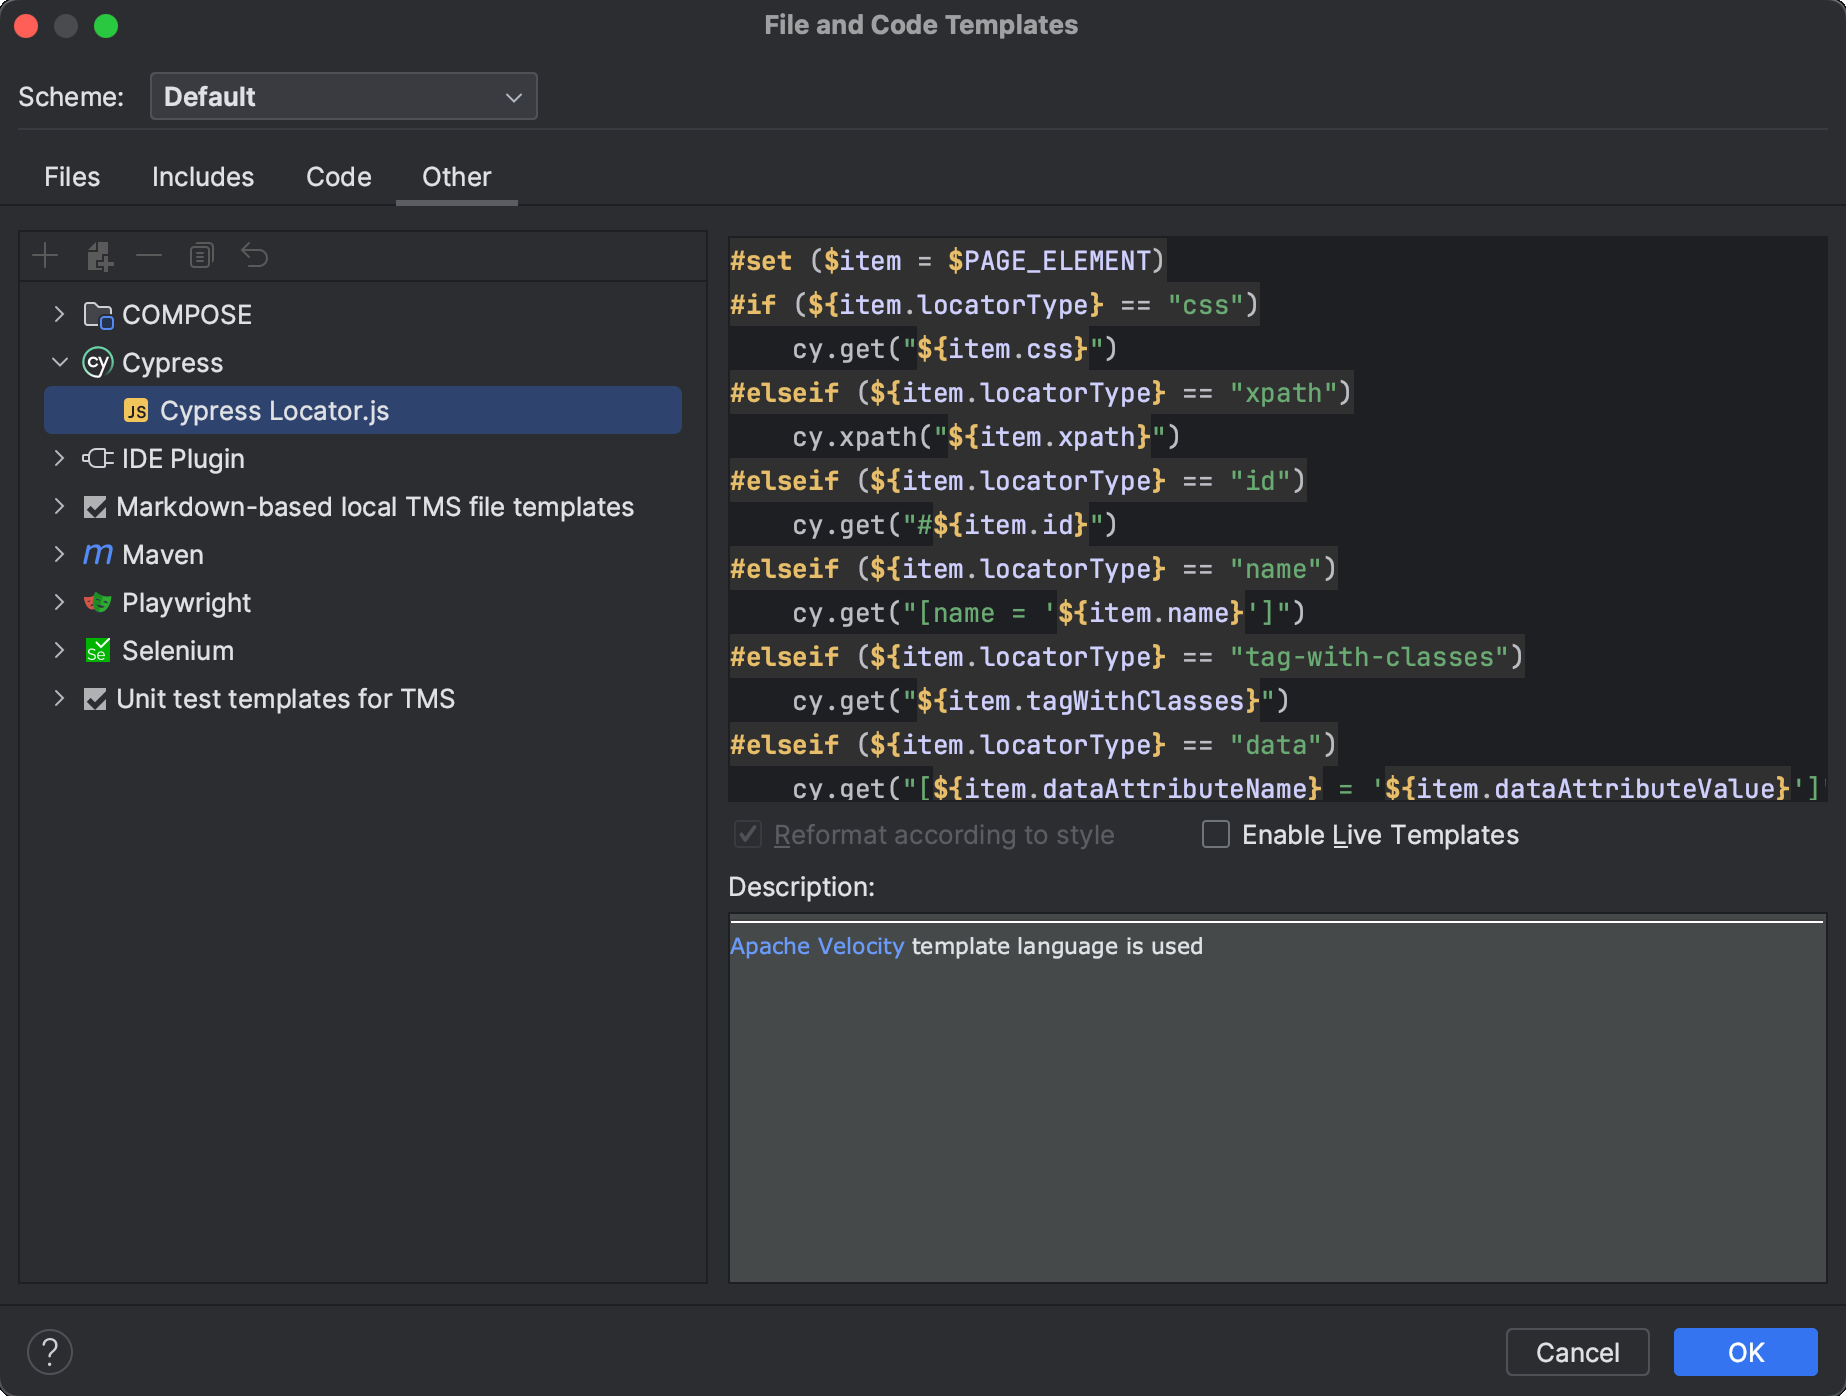The height and width of the screenshot is (1396, 1846).
Task: Expand the COMPOSE tree node
Action: [x=59, y=314]
